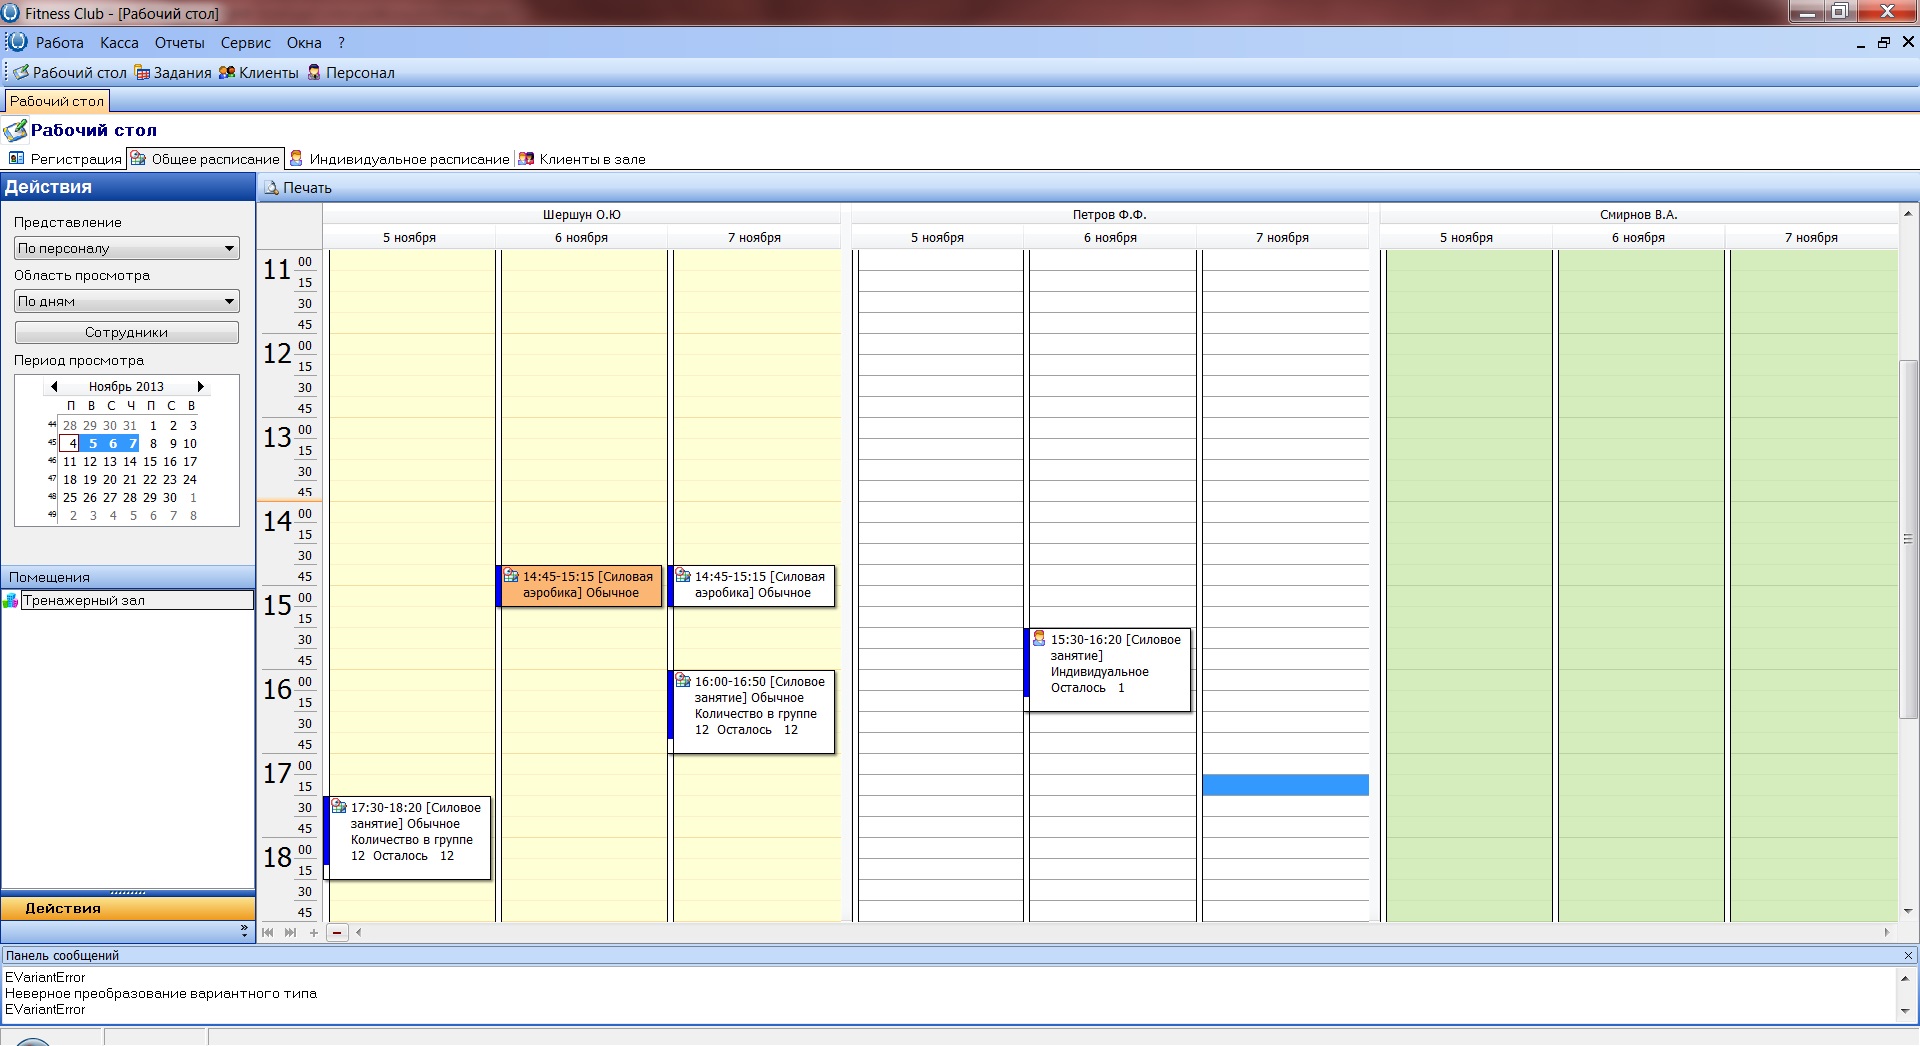The width and height of the screenshot is (1920, 1046).
Task: Click the vertical schedule scrollbar thumb
Action: coord(1908,538)
